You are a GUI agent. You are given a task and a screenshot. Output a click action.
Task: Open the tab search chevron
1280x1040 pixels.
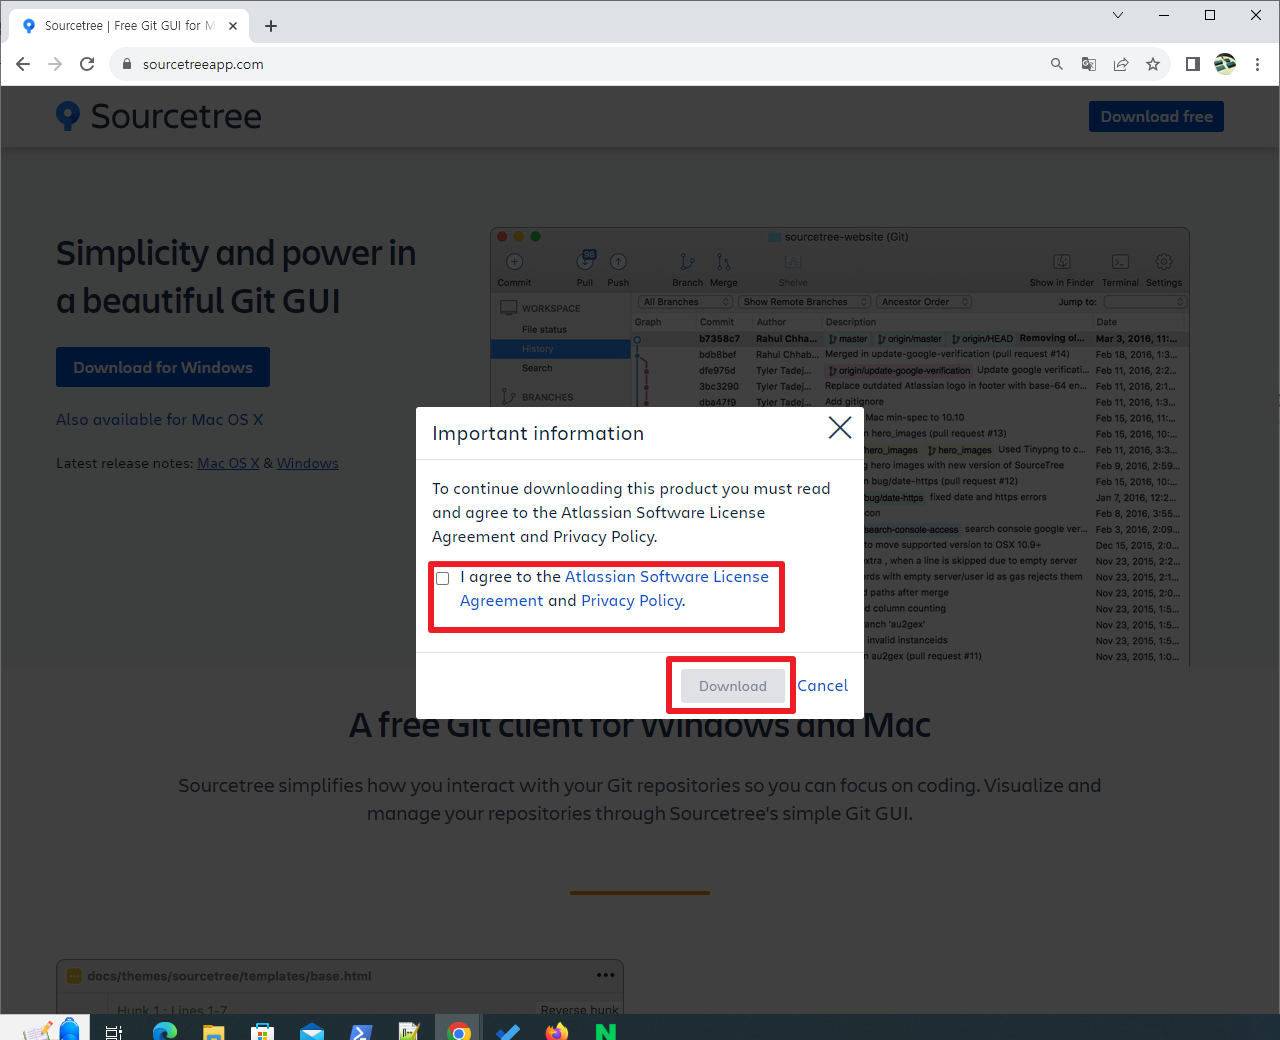point(1118,15)
